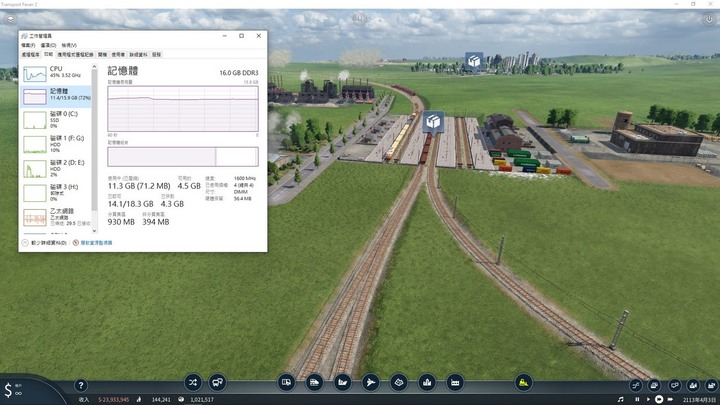Click the round menu button at top left
720x405 pixels.
11,19
